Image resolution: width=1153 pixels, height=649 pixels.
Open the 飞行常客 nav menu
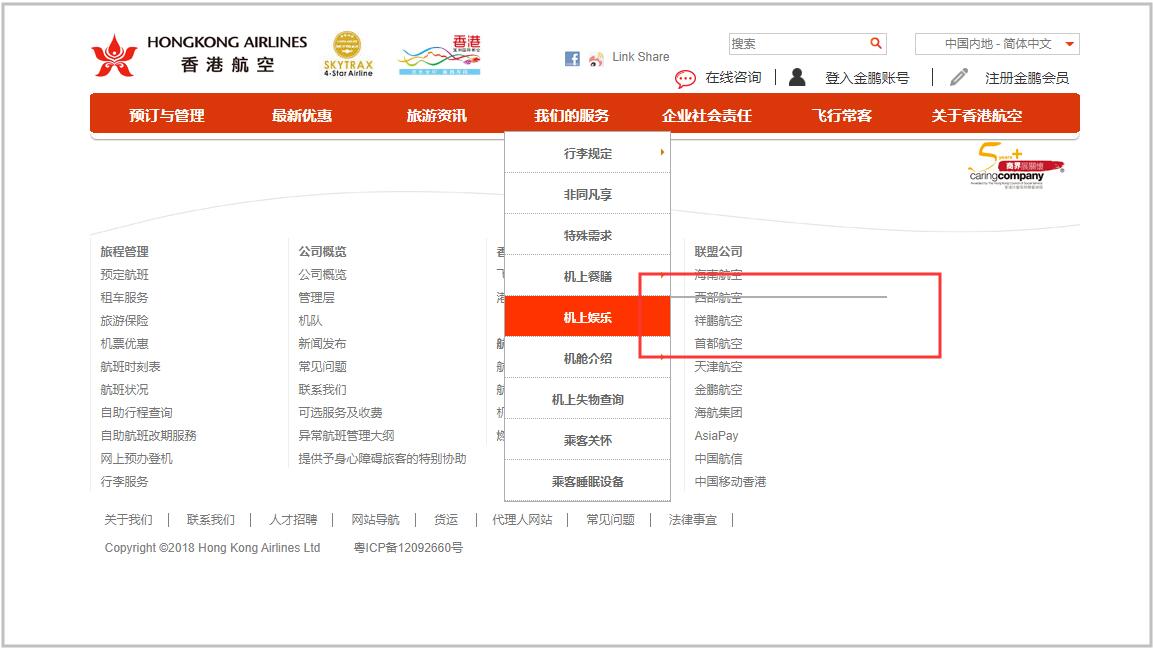[x=842, y=115]
